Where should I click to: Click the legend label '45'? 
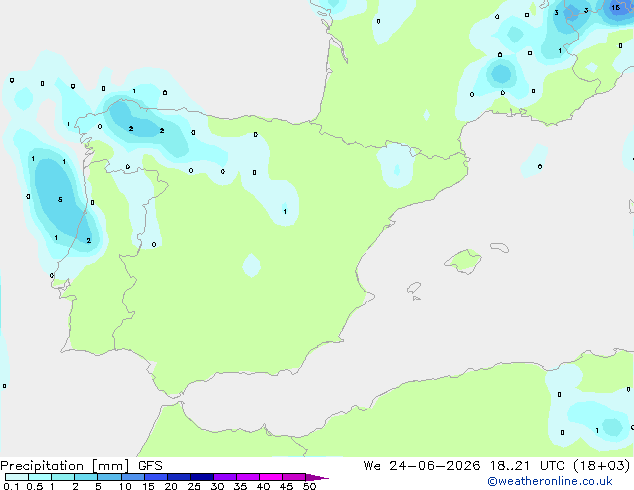[x=286, y=486]
